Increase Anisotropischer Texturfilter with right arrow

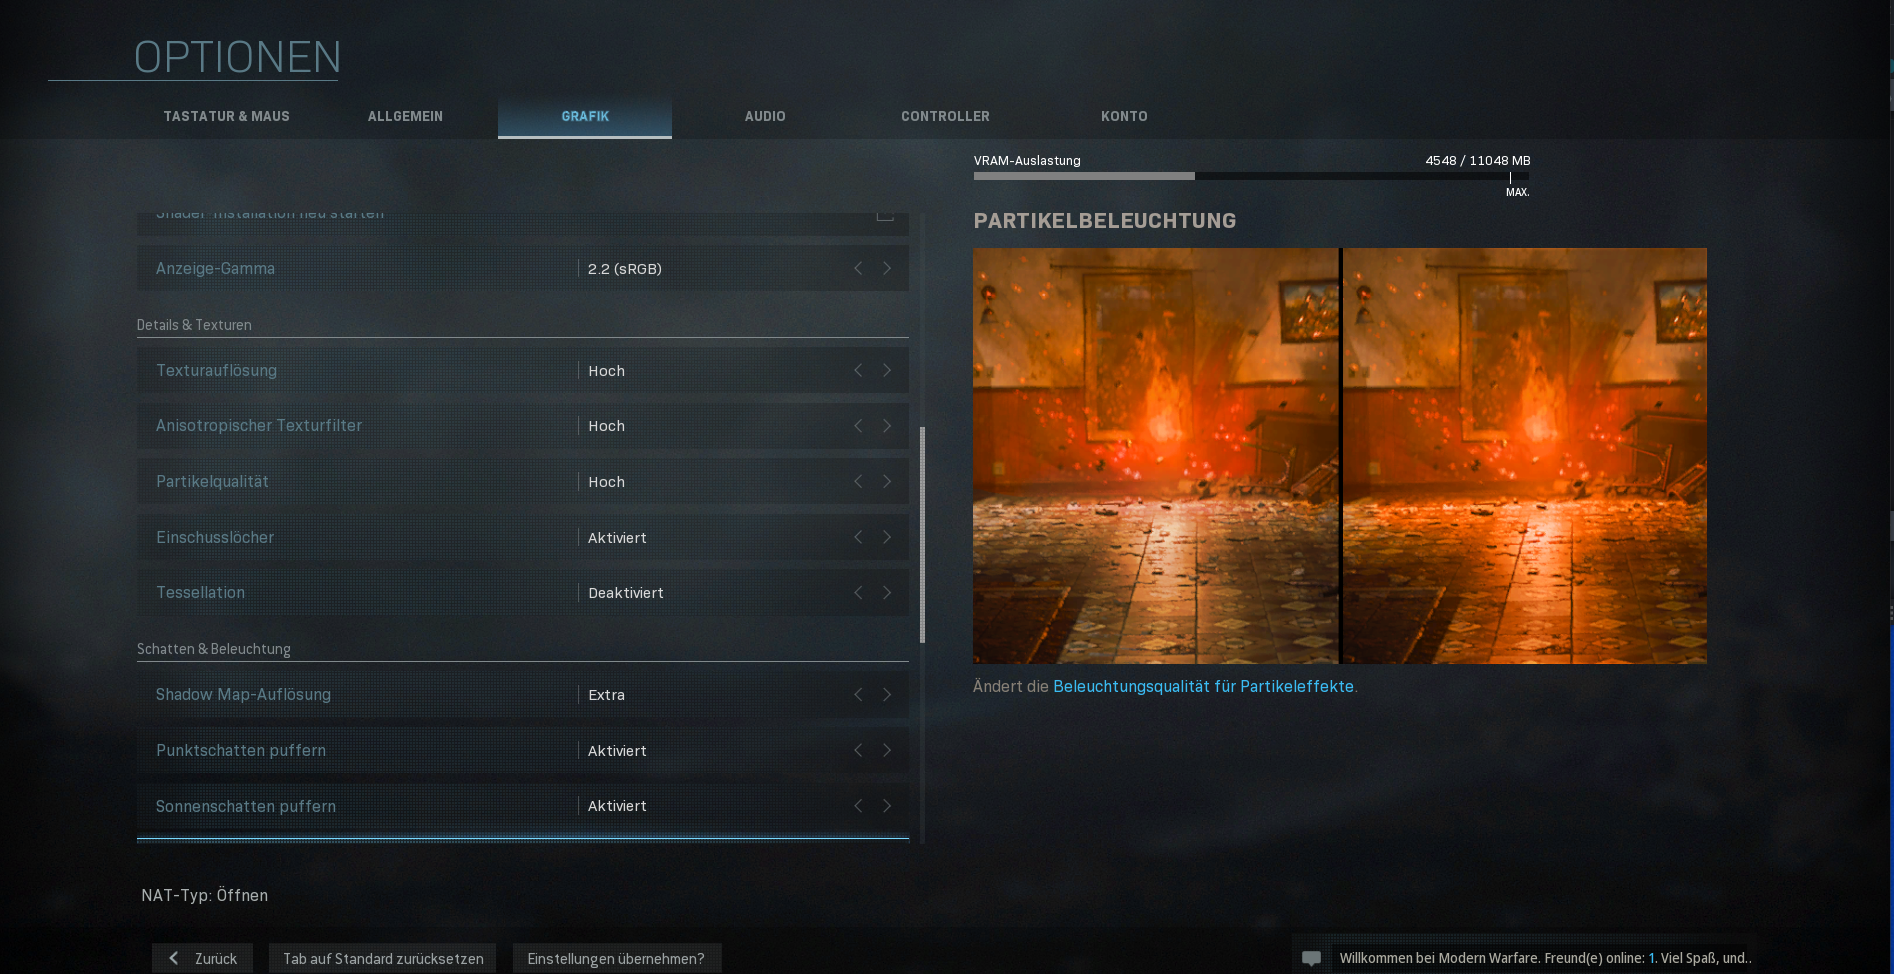887,426
